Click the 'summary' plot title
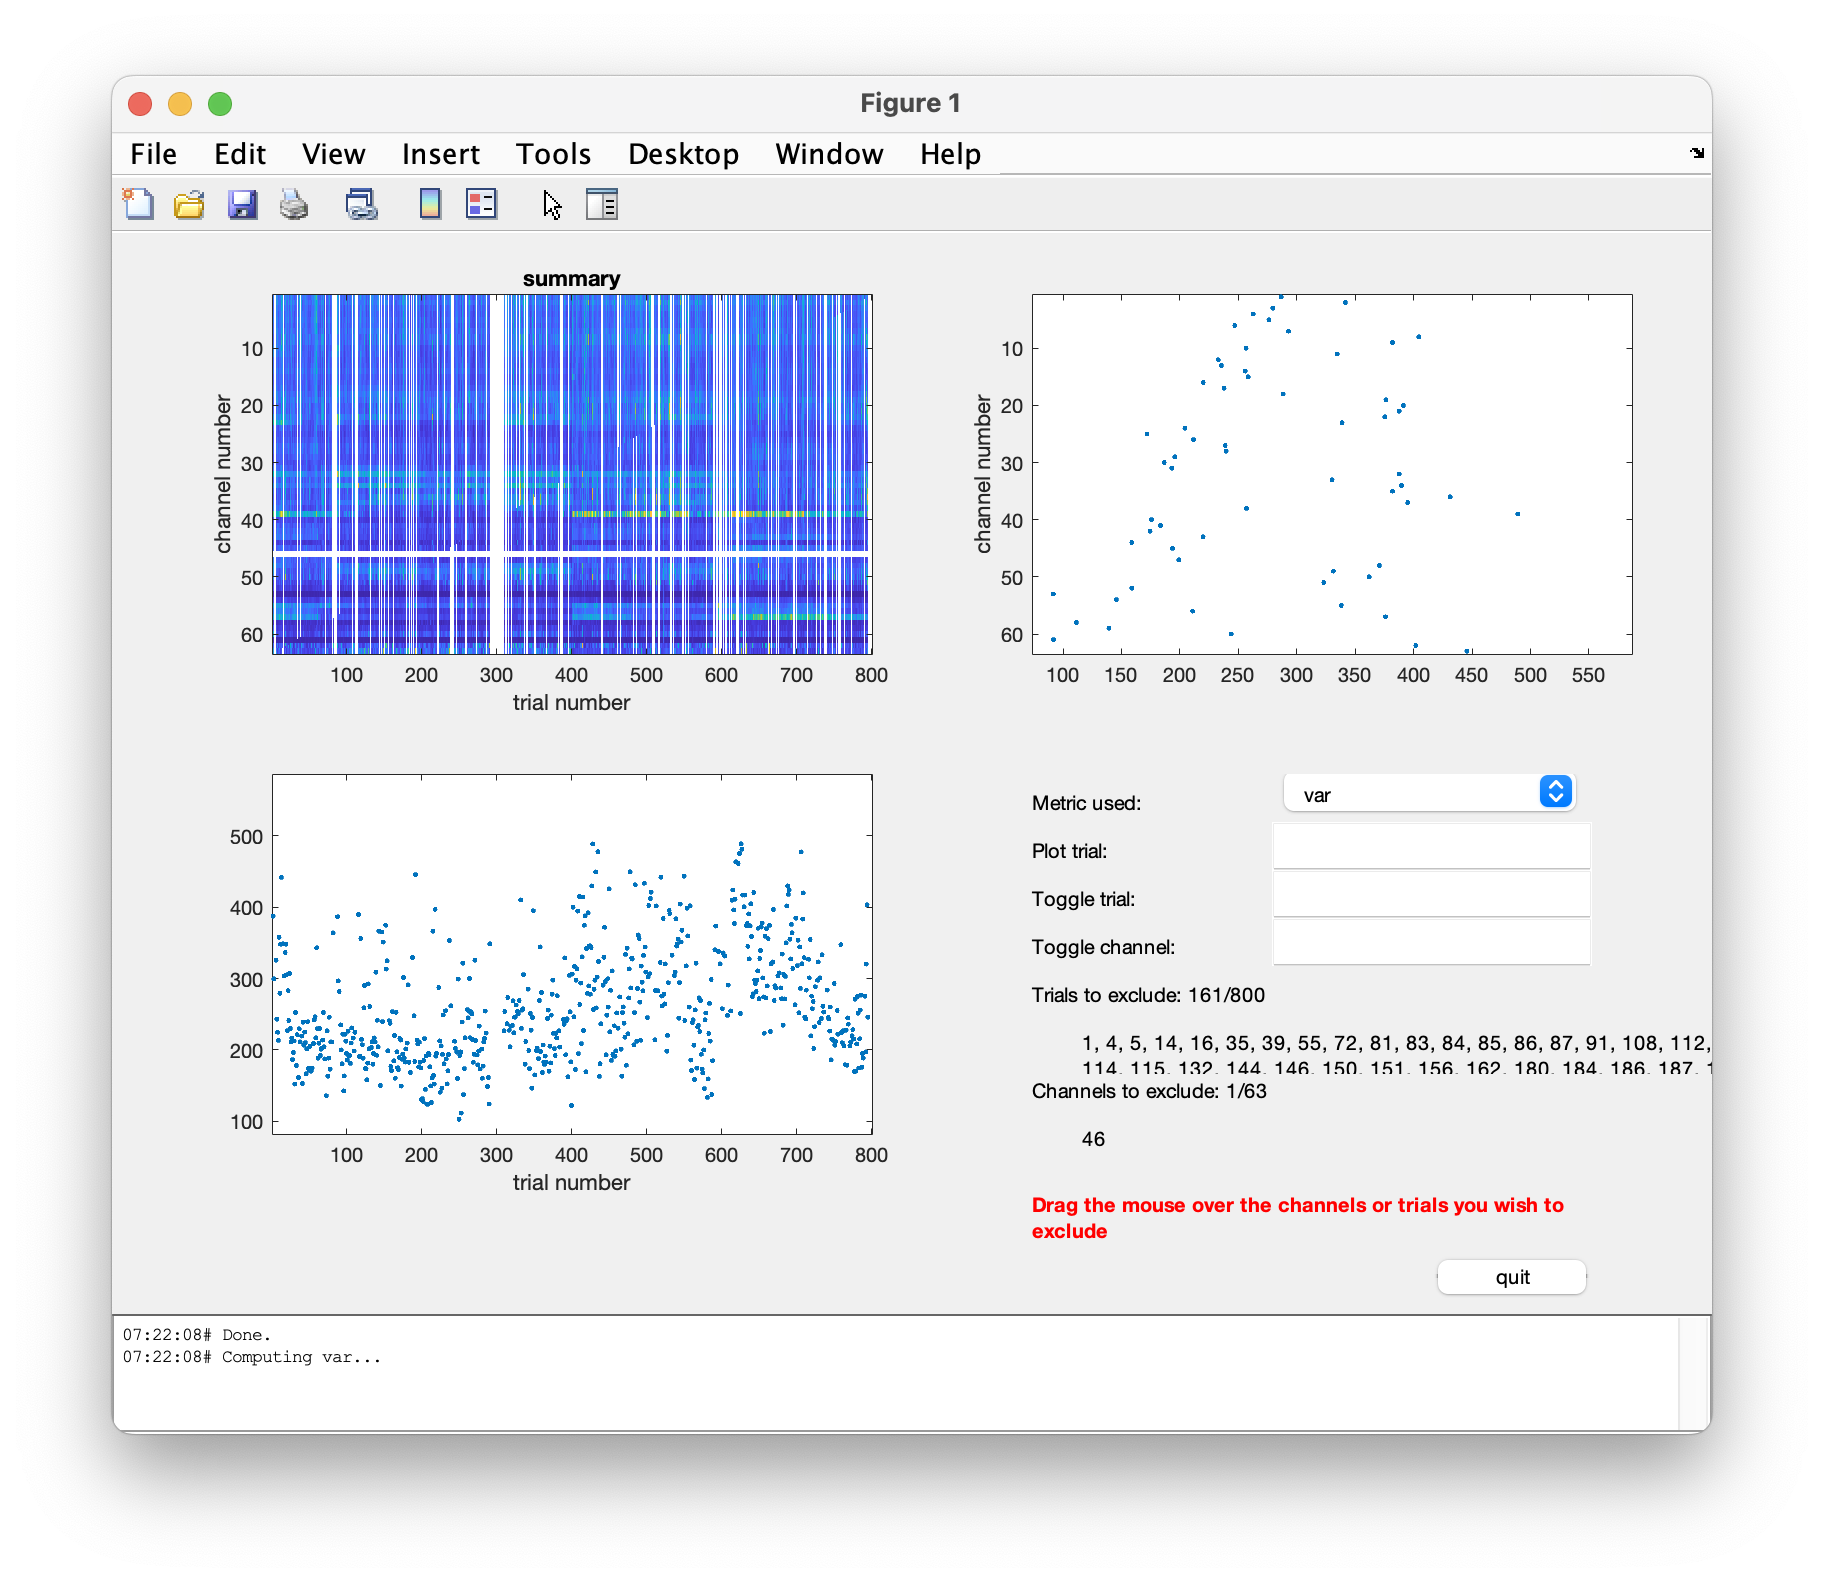 pos(571,278)
